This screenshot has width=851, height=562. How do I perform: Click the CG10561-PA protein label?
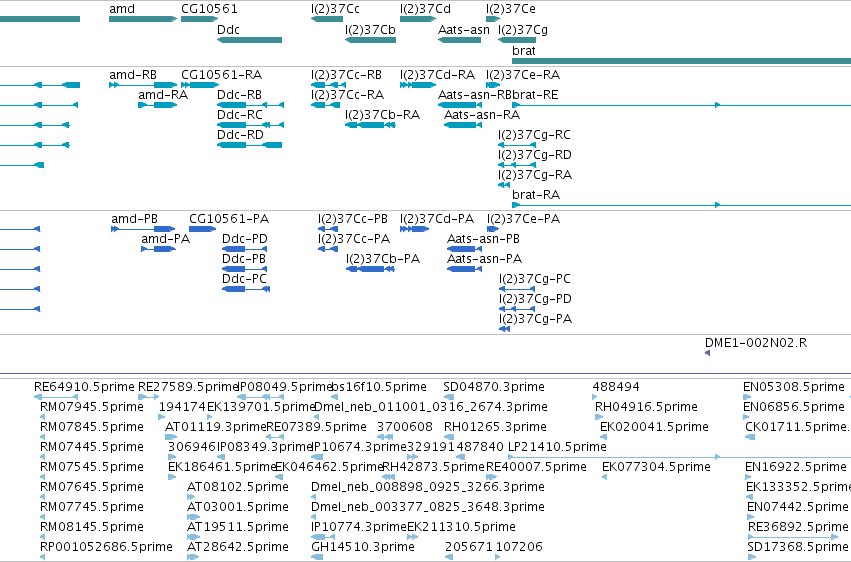tap(229, 219)
